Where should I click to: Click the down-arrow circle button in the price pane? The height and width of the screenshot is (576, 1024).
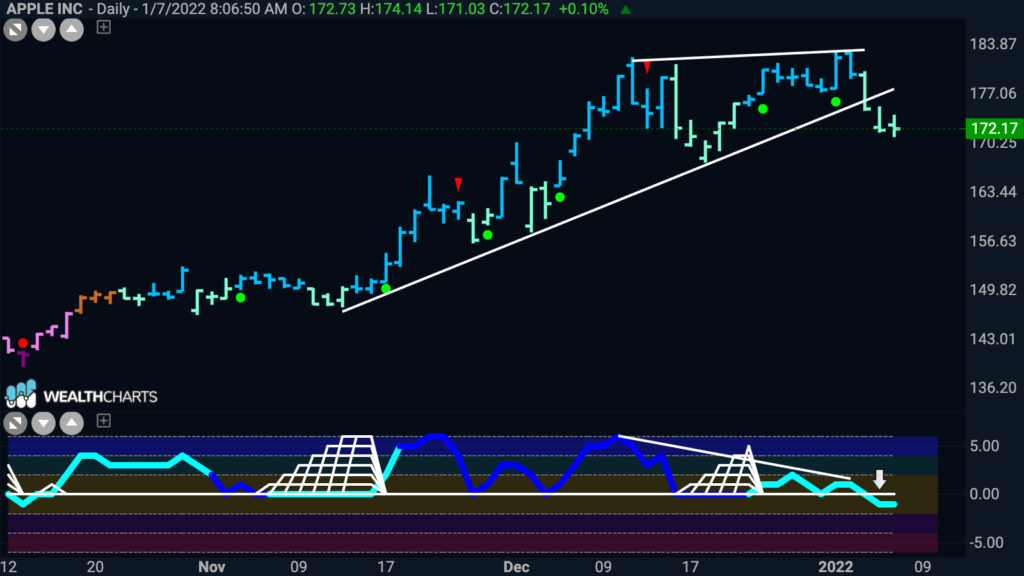coord(43,29)
